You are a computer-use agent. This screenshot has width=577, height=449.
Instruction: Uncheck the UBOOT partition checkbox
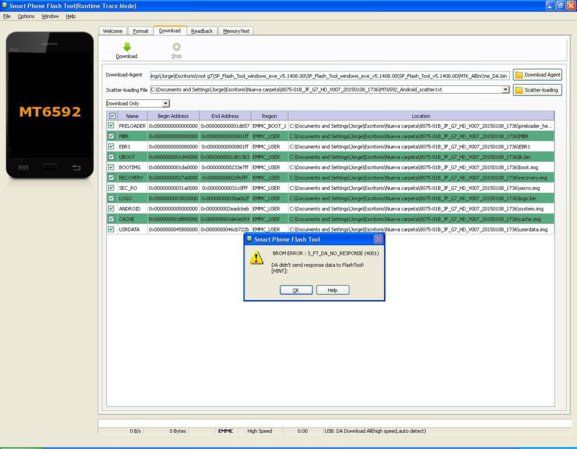coord(111,157)
